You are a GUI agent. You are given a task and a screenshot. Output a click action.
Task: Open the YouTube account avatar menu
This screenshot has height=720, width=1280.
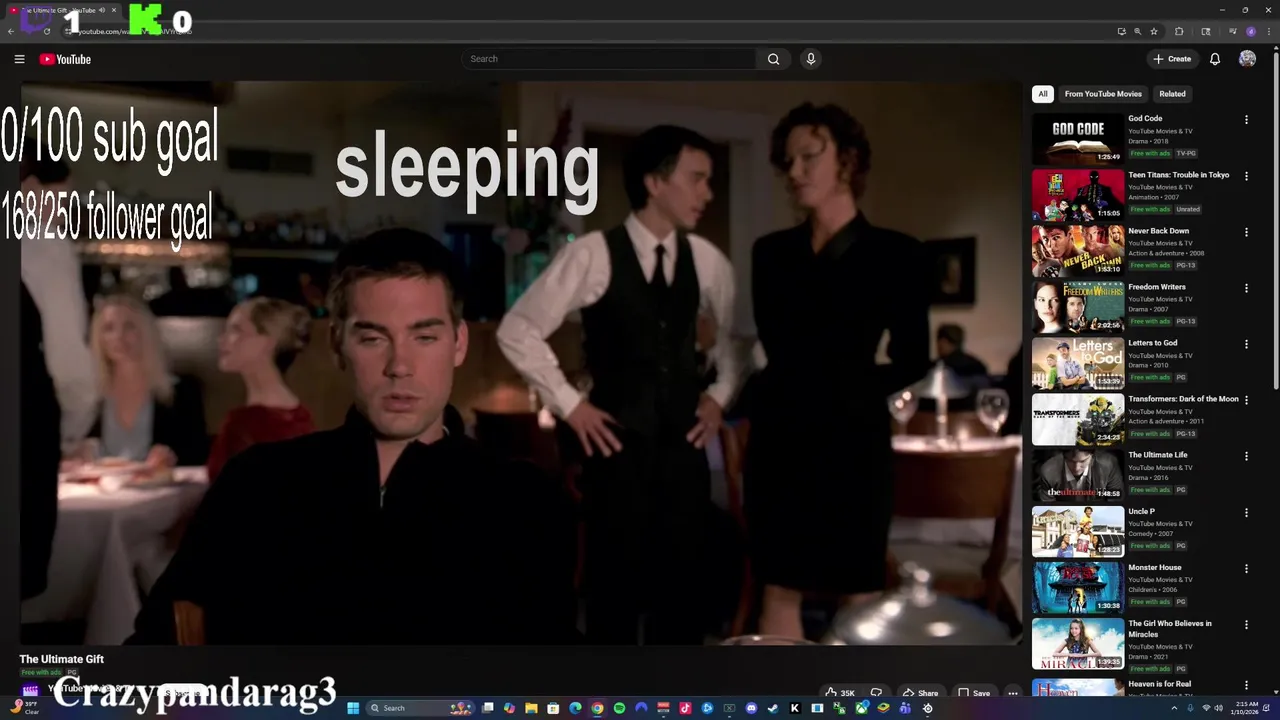(x=1247, y=59)
